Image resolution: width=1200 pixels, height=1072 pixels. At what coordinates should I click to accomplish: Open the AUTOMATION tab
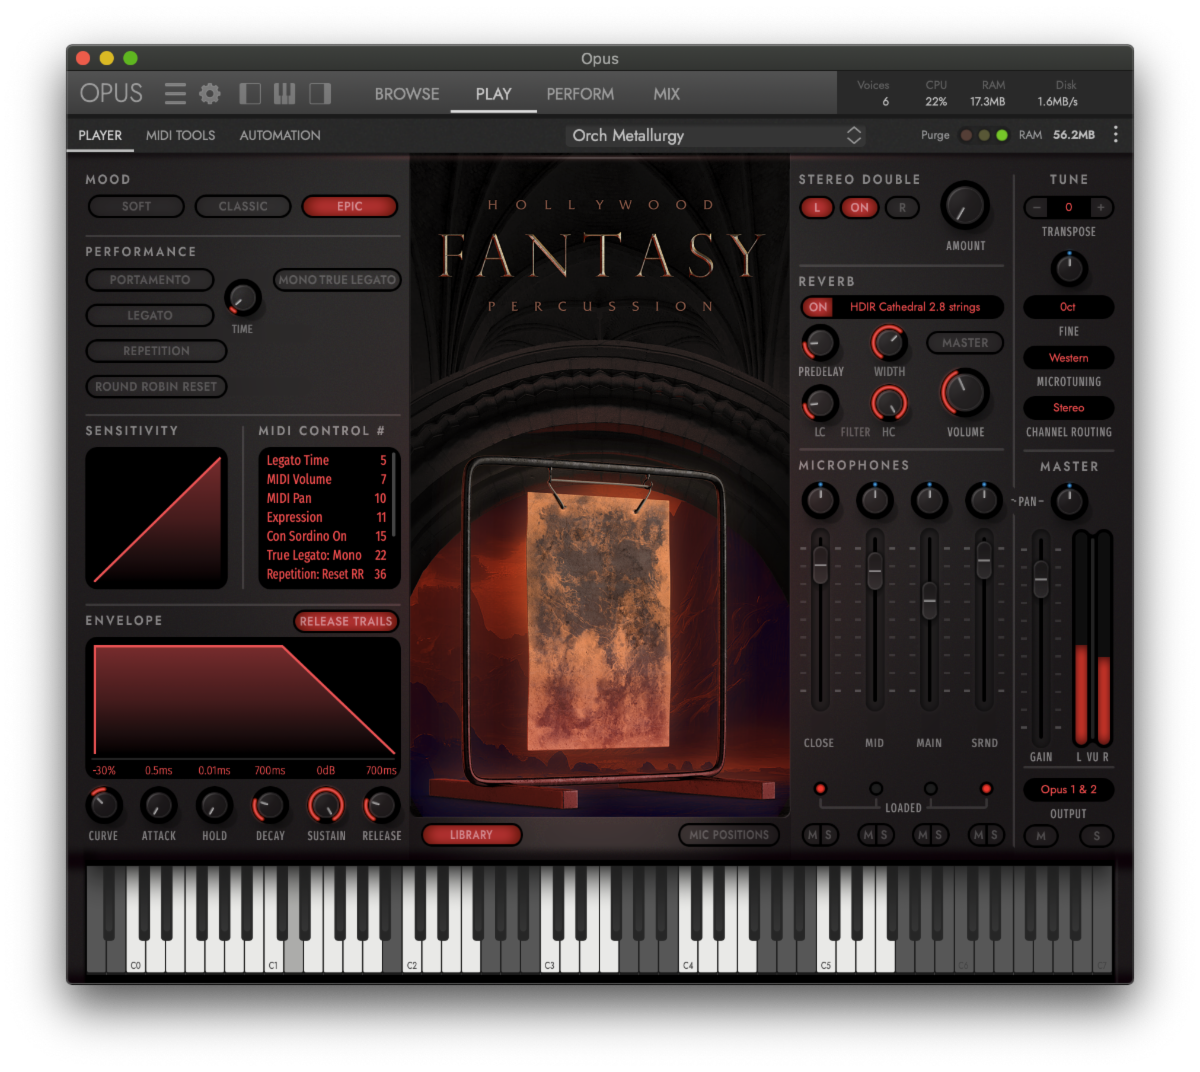[280, 135]
